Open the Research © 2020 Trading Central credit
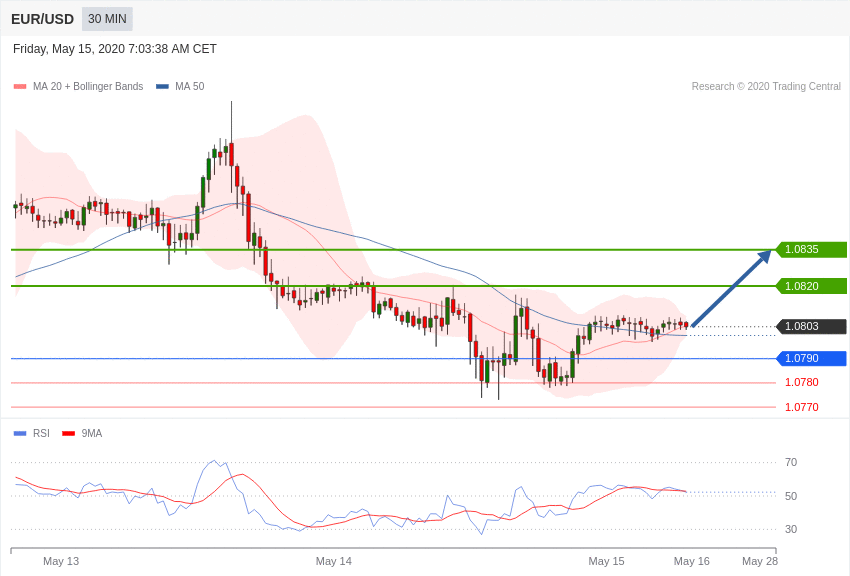 [x=766, y=86]
